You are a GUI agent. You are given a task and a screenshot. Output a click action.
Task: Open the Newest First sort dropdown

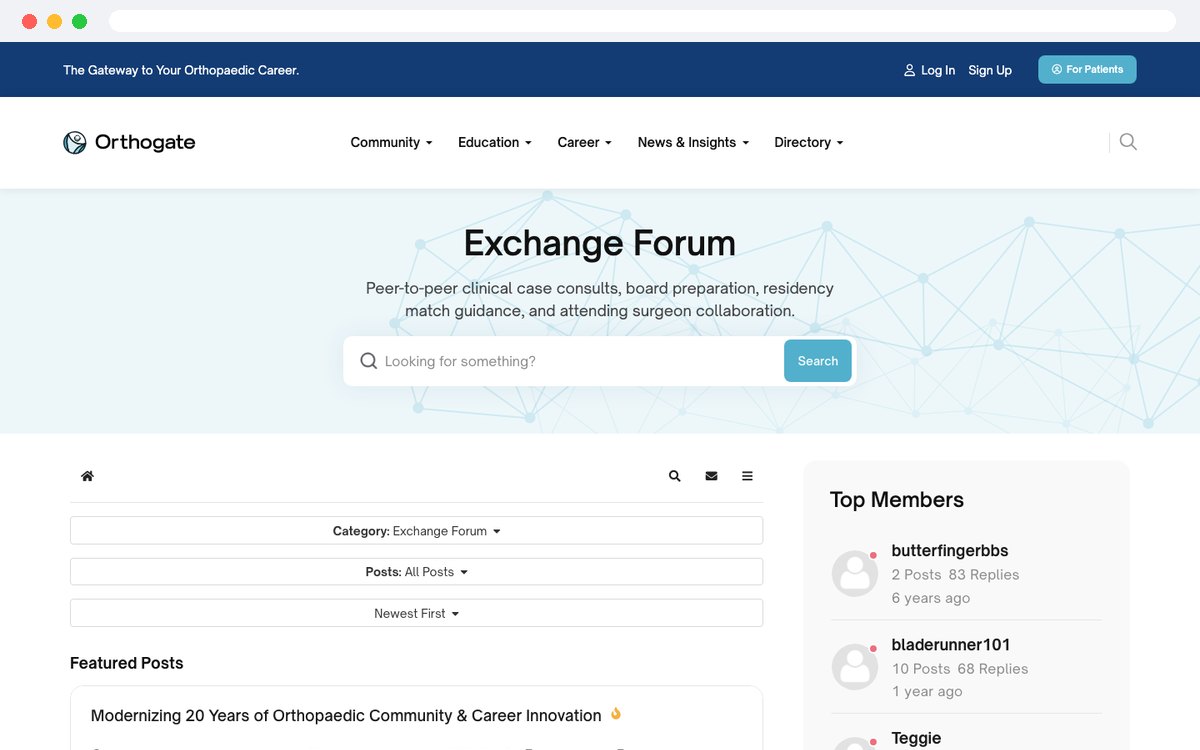click(x=416, y=613)
